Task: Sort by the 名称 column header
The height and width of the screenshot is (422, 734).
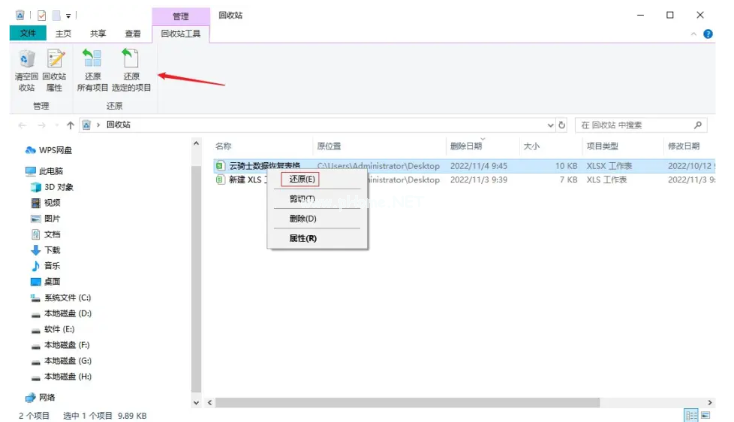Action: point(223,146)
